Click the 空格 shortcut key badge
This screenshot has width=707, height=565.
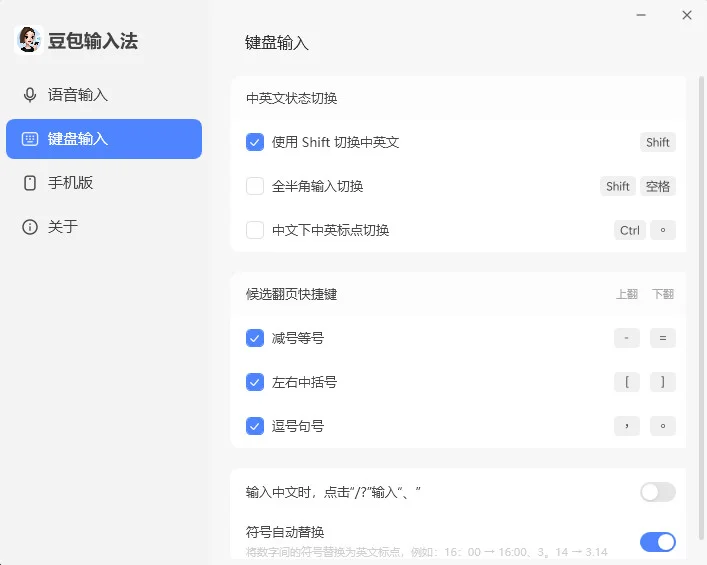pyautogui.click(x=658, y=186)
